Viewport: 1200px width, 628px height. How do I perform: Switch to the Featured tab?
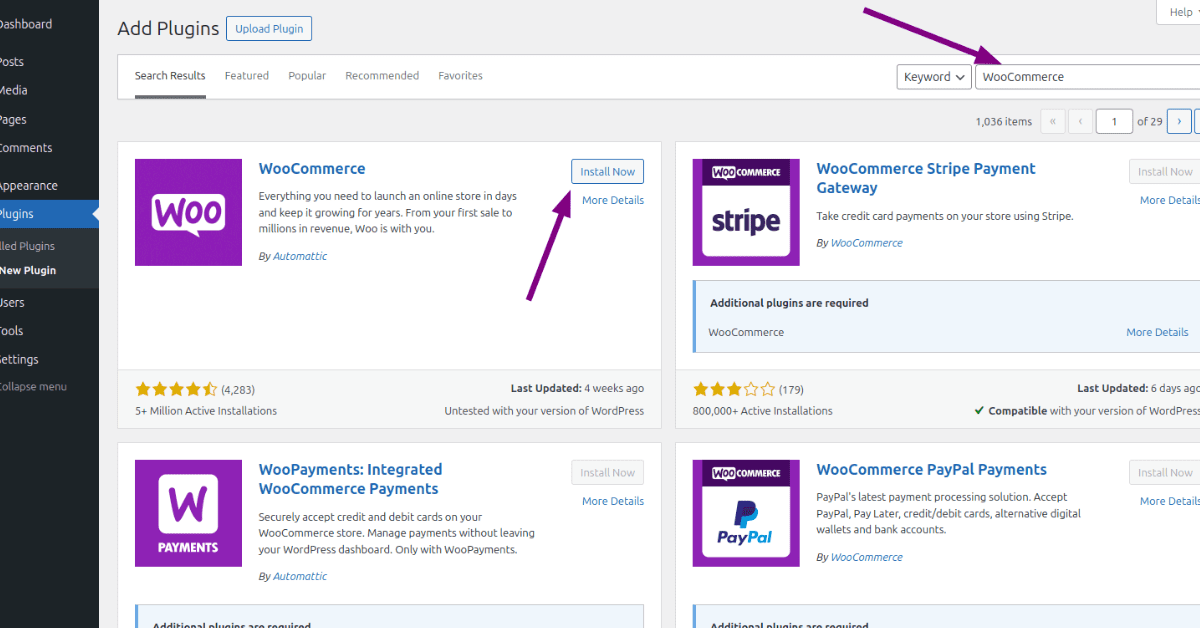[246, 76]
